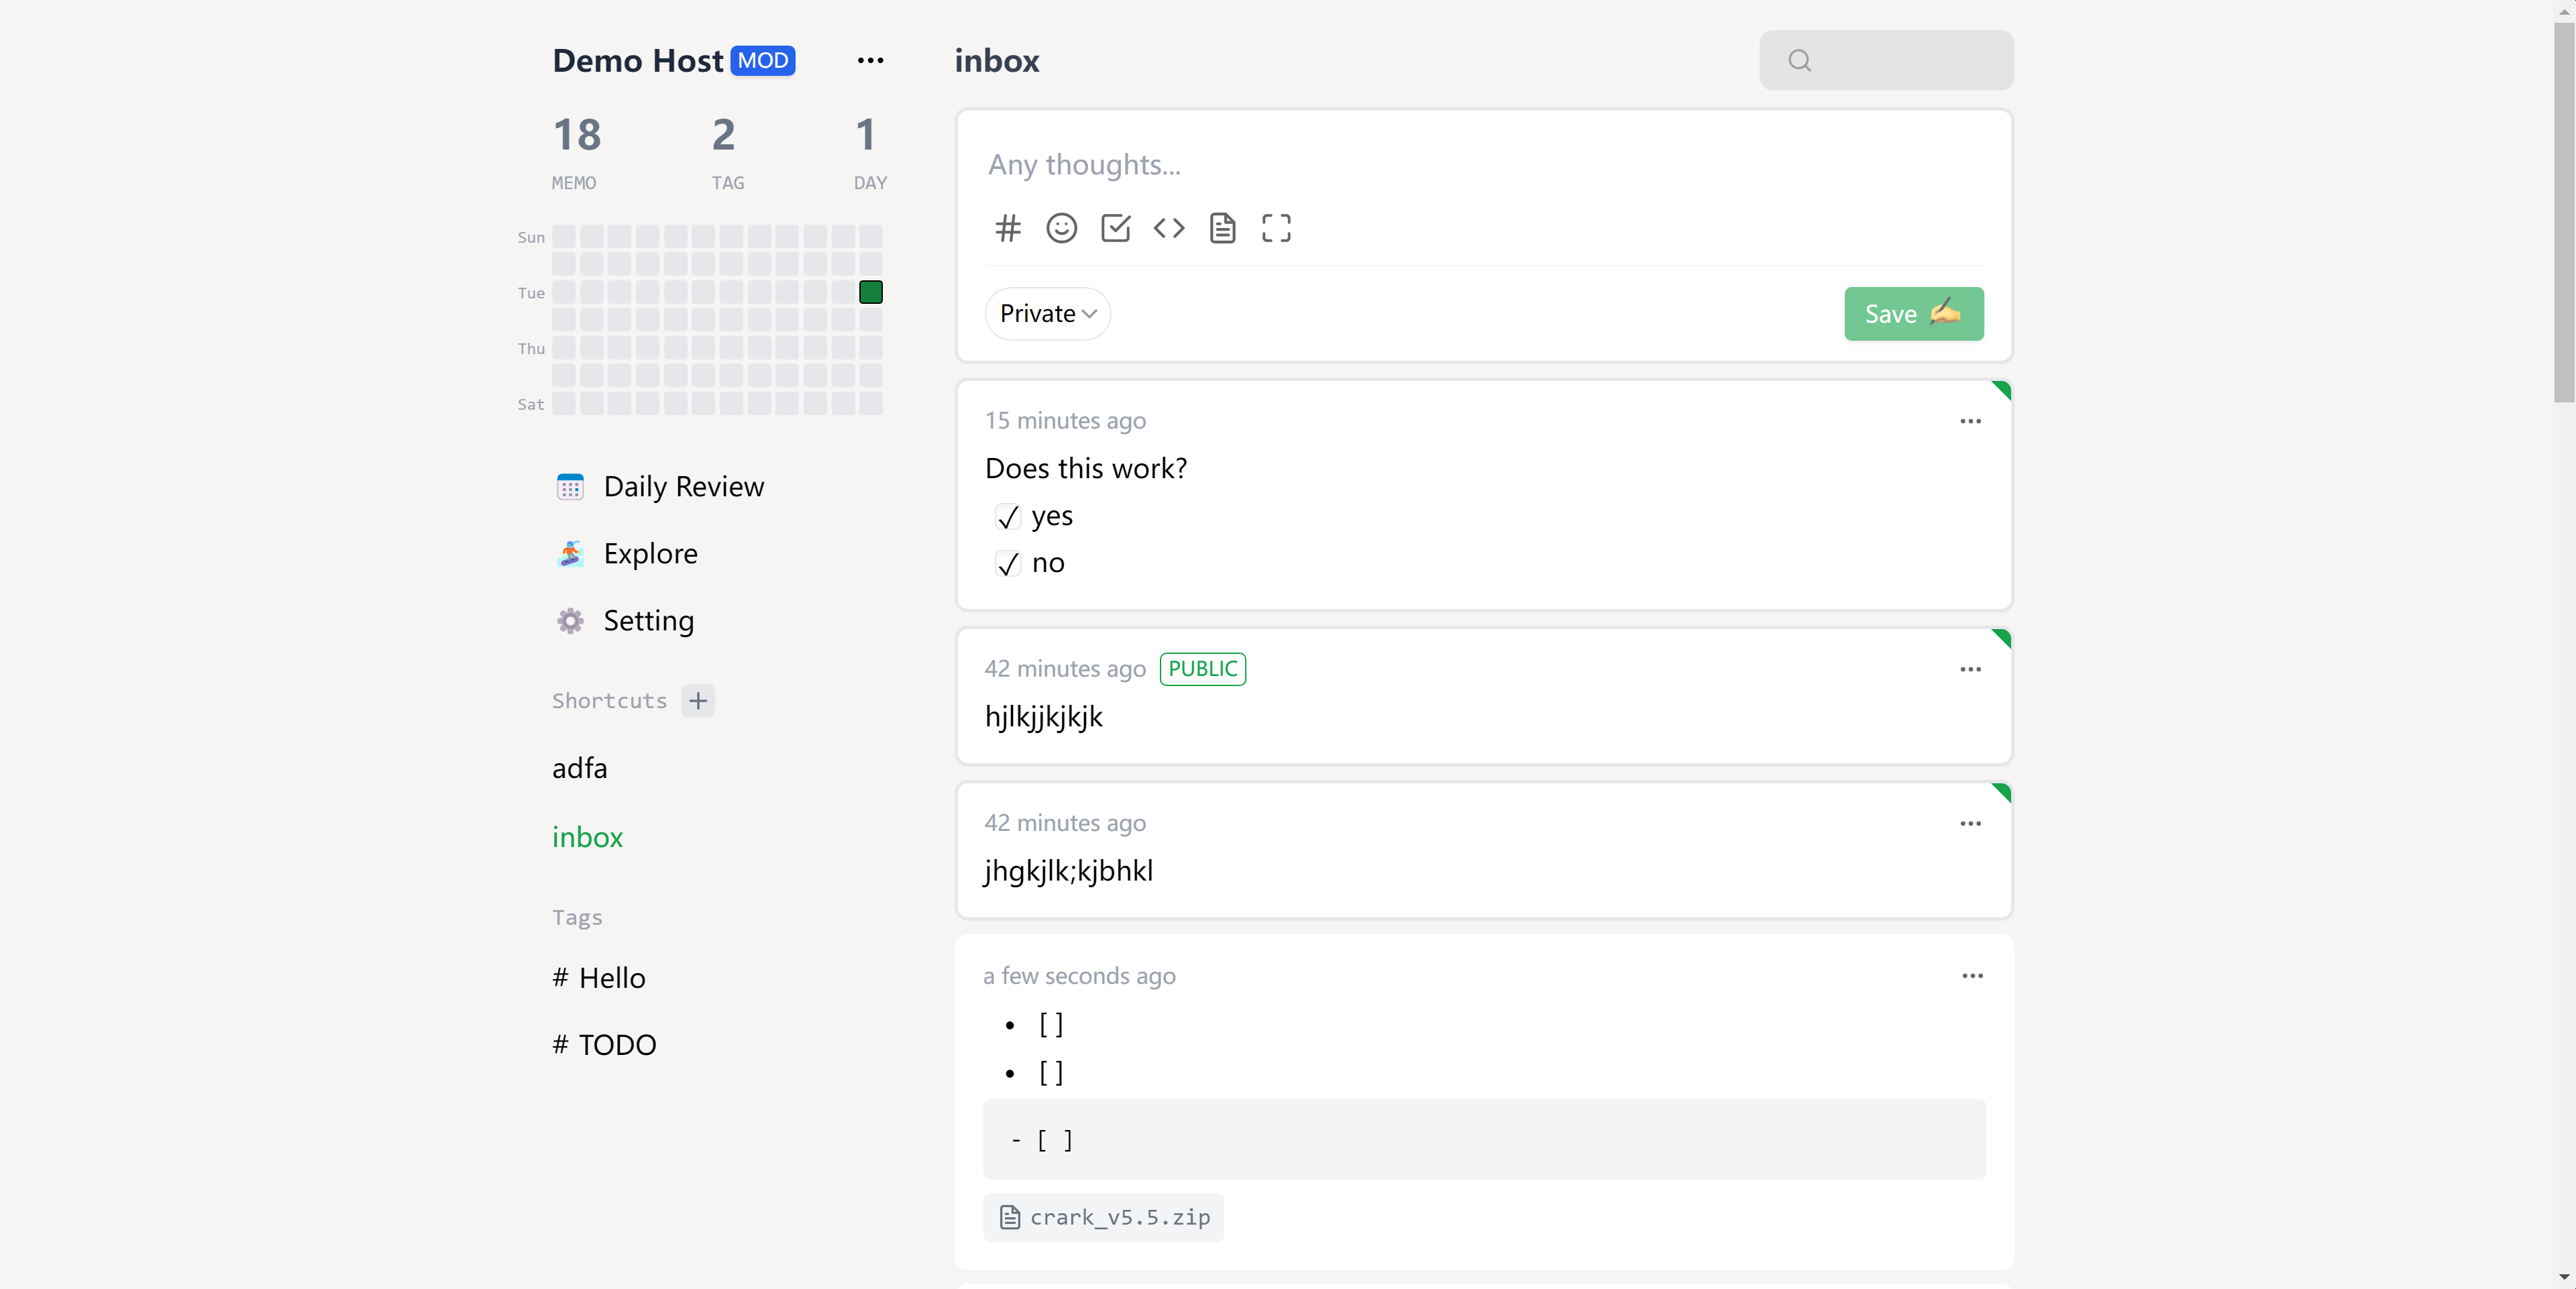The image size is (2576, 1289).
Task: Open options for the 'a few seconds ago' memo
Action: tap(1972, 975)
